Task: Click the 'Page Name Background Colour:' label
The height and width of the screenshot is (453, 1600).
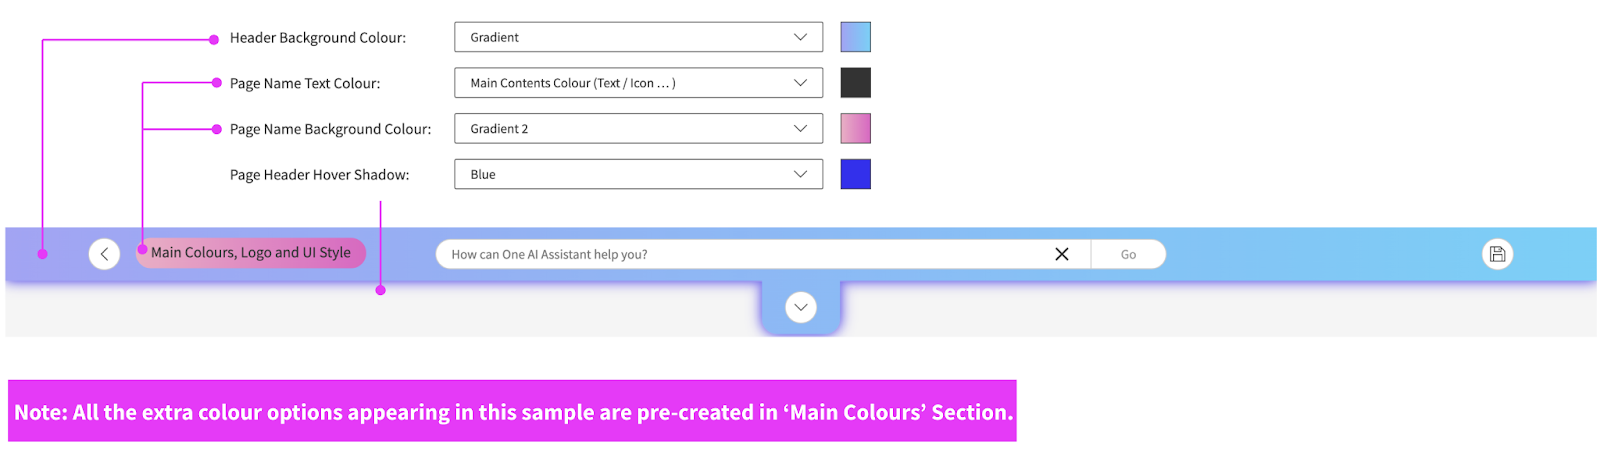Action: tap(330, 129)
